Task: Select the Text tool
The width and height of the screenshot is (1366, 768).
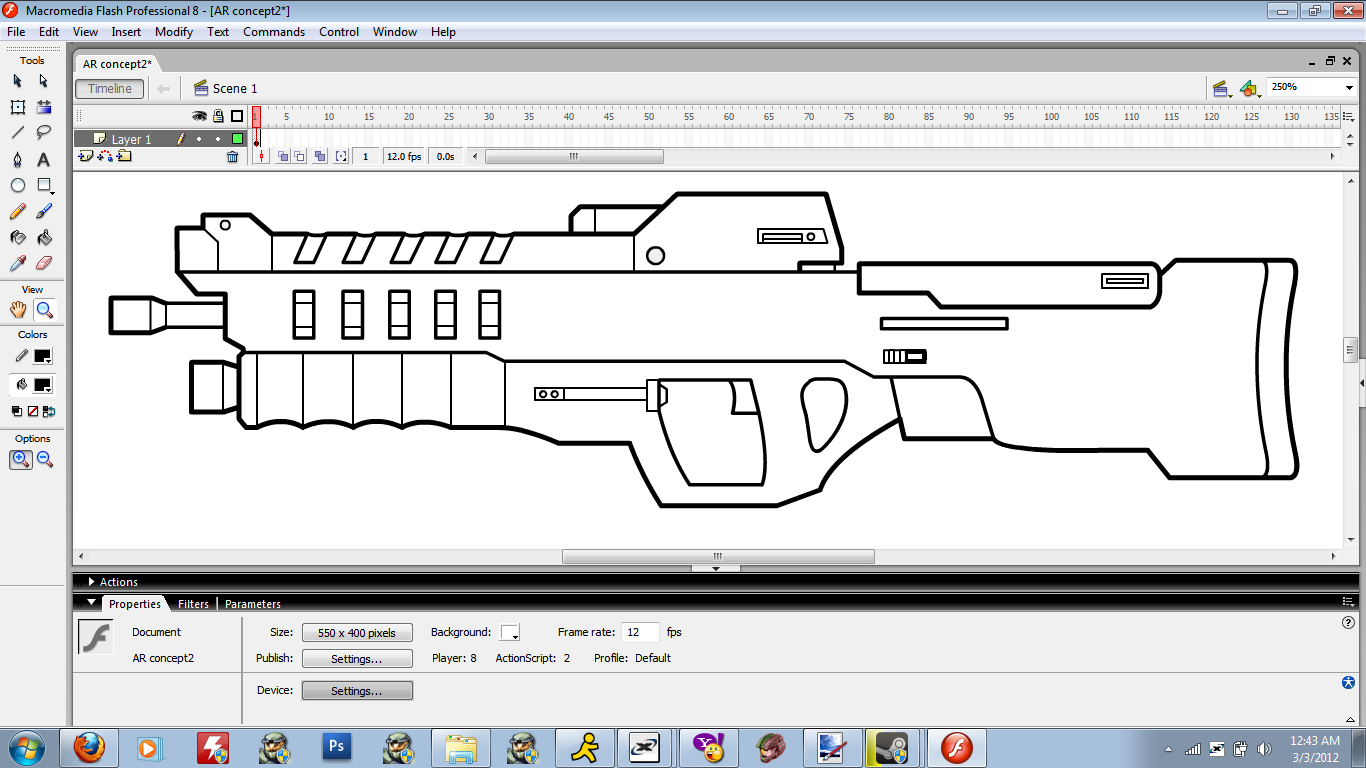Action: (44, 160)
